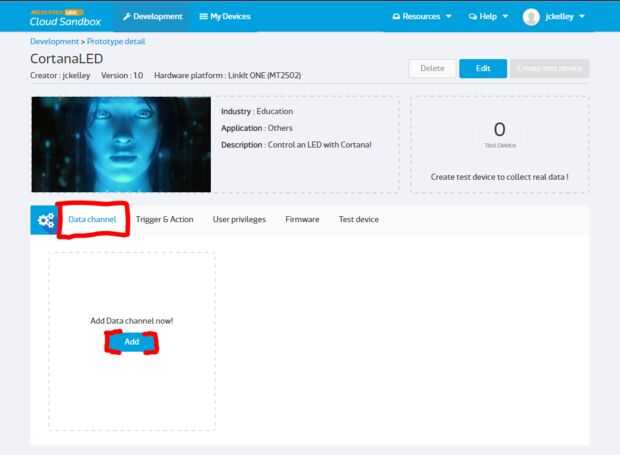Image resolution: width=620 pixels, height=455 pixels.
Task: Click the list icon beside My Devices
Action: coord(204,17)
